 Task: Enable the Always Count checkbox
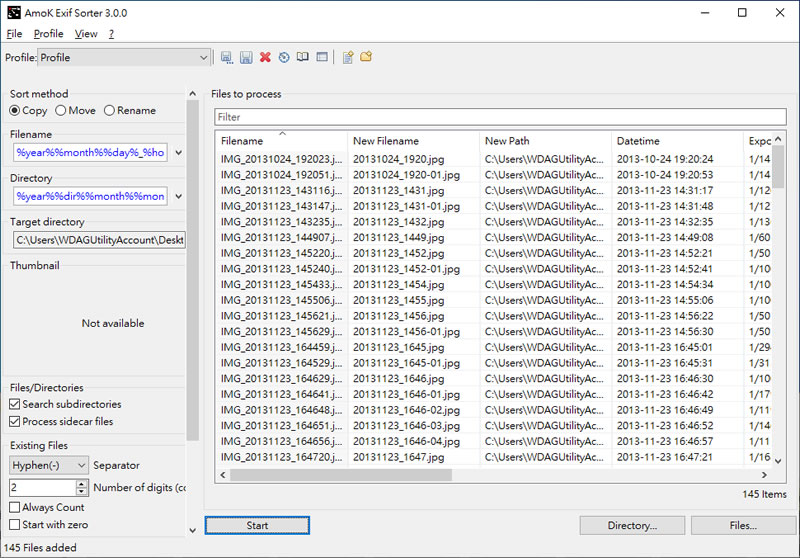pos(15,508)
